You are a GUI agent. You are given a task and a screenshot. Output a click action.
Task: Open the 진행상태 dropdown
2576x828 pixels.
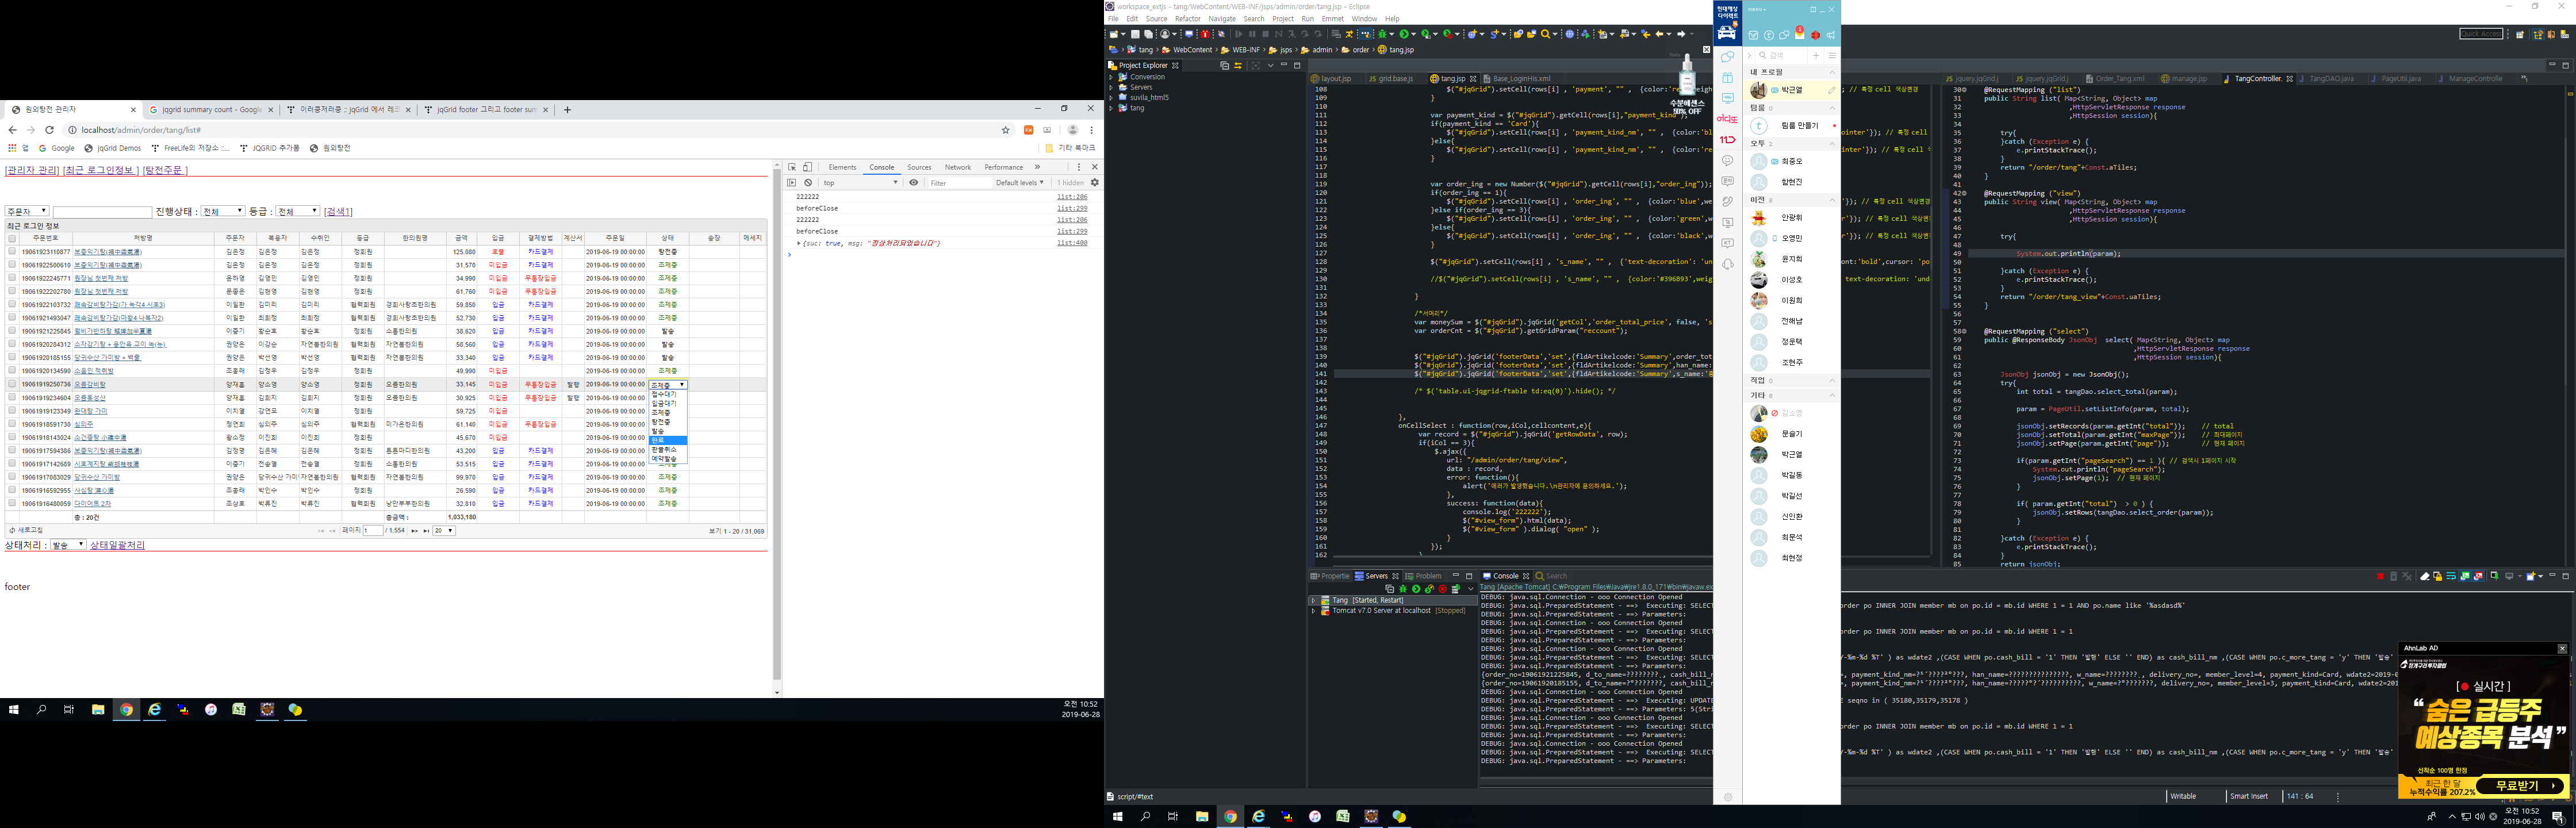point(222,211)
